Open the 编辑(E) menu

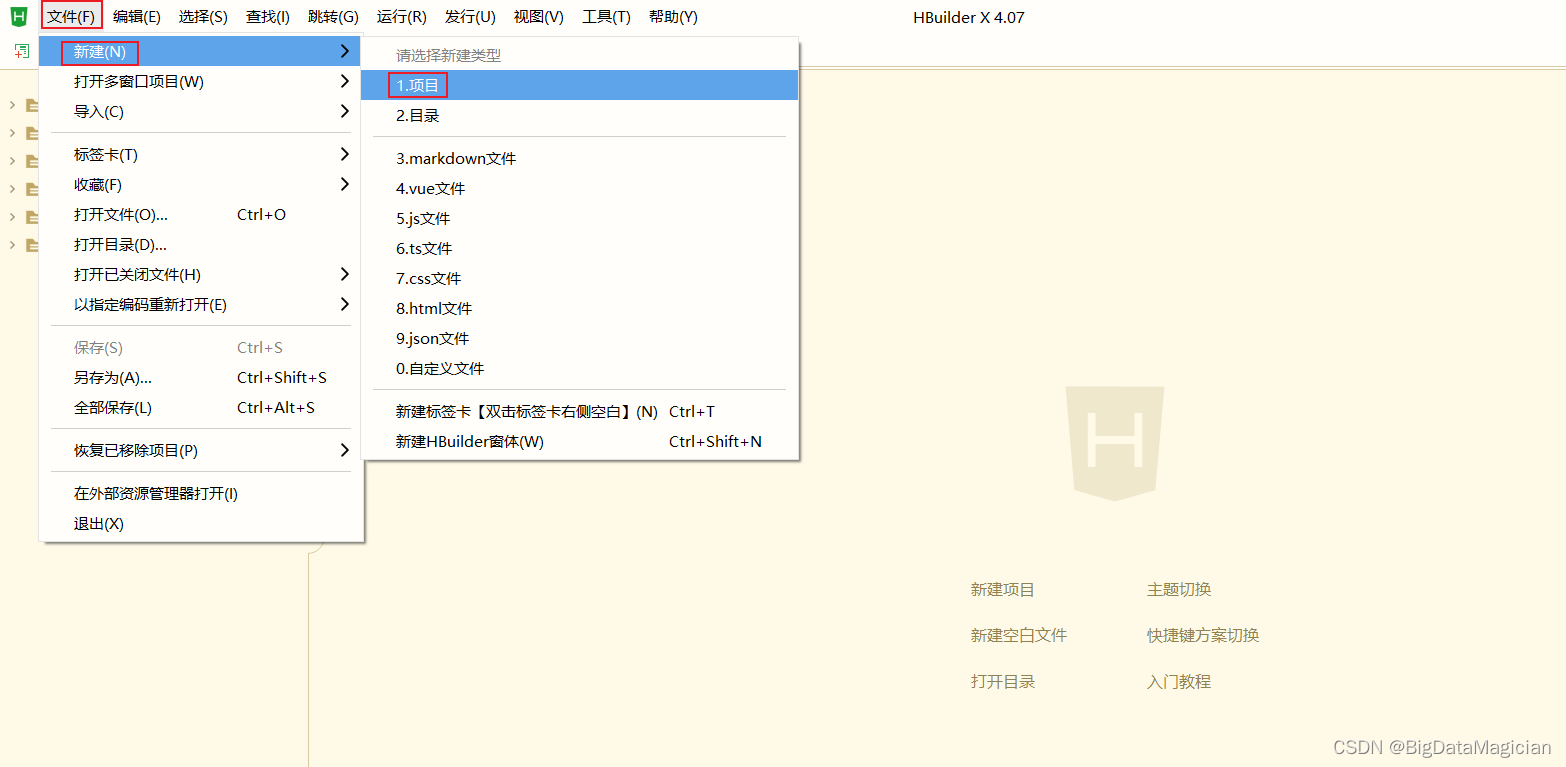(x=137, y=17)
